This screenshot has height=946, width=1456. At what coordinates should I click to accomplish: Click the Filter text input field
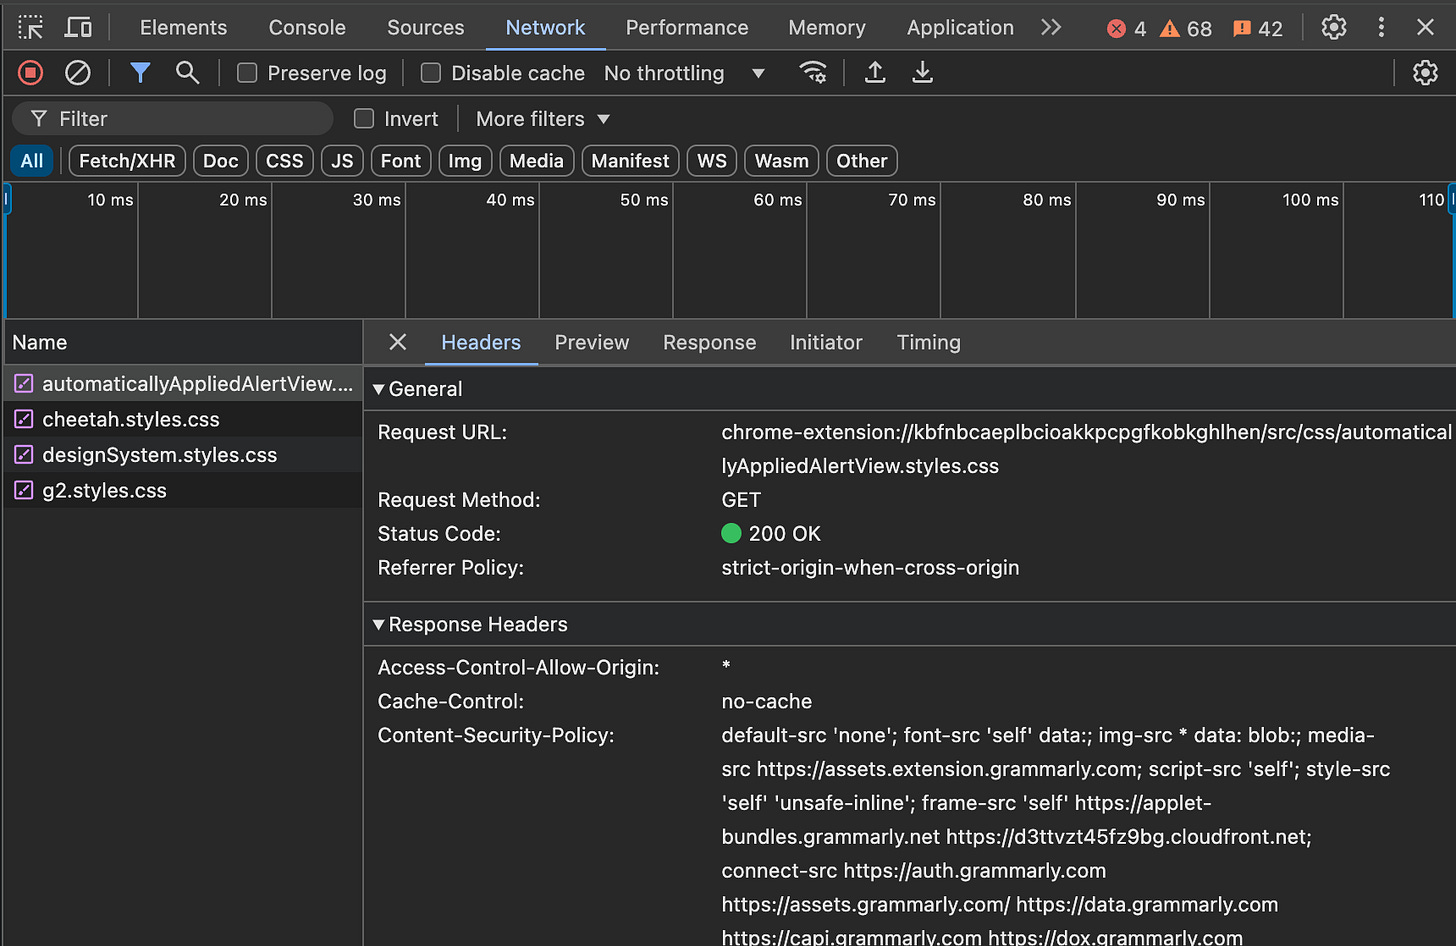tap(185, 119)
